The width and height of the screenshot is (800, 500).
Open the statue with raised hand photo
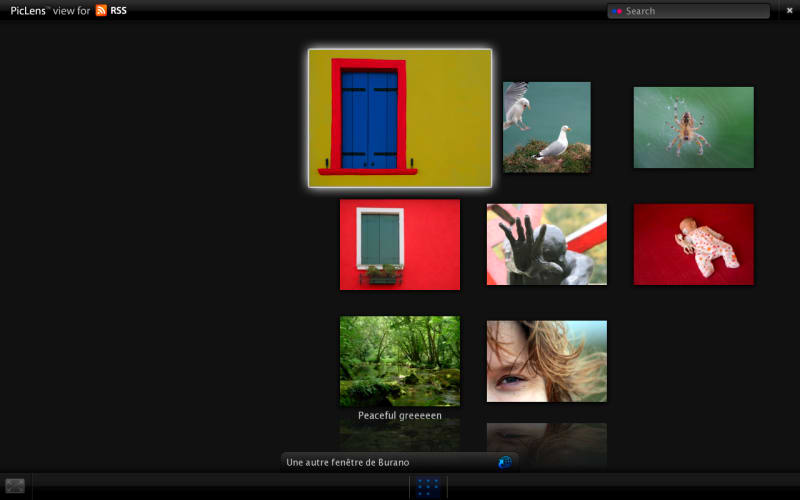(547, 244)
